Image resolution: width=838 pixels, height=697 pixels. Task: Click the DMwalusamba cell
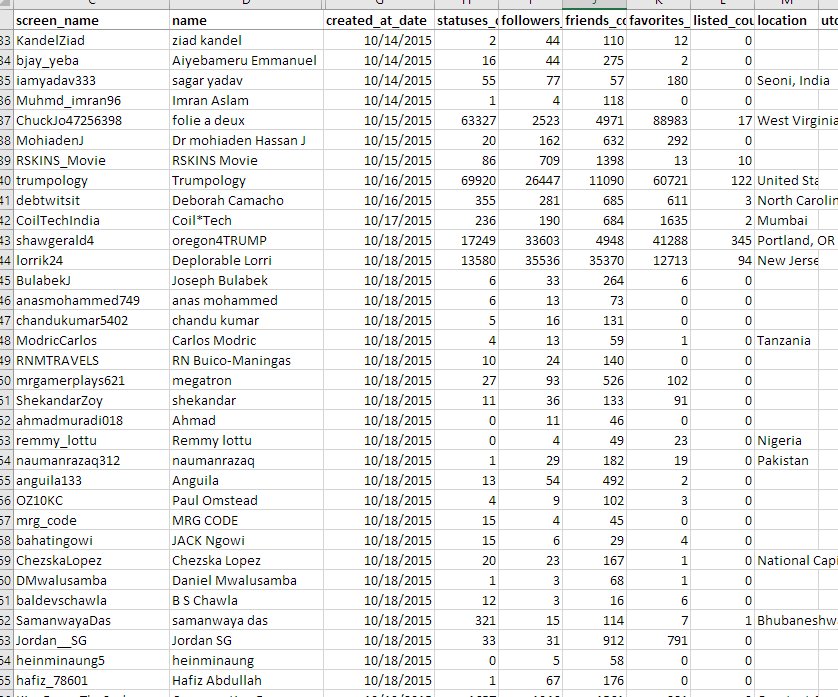click(x=91, y=580)
